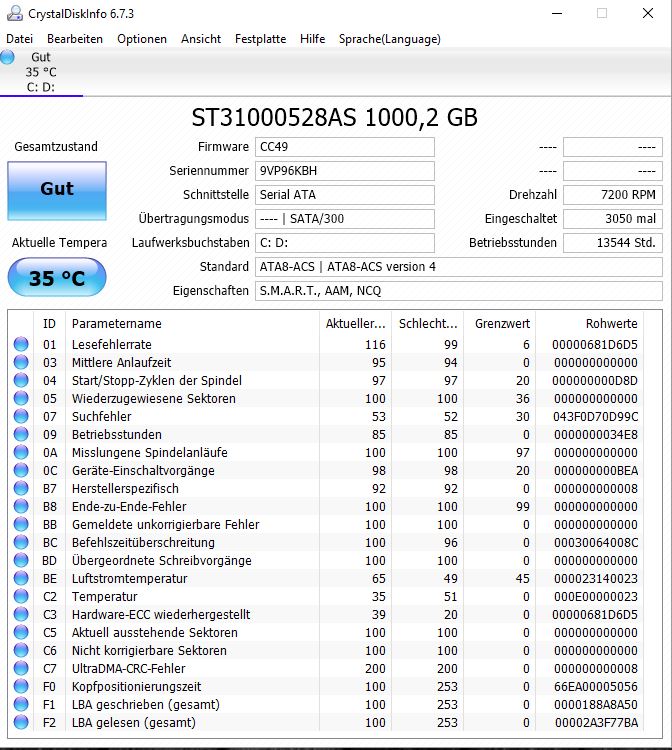Click the Parametername column header
The height and width of the screenshot is (750, 672).
pos(192,324)
